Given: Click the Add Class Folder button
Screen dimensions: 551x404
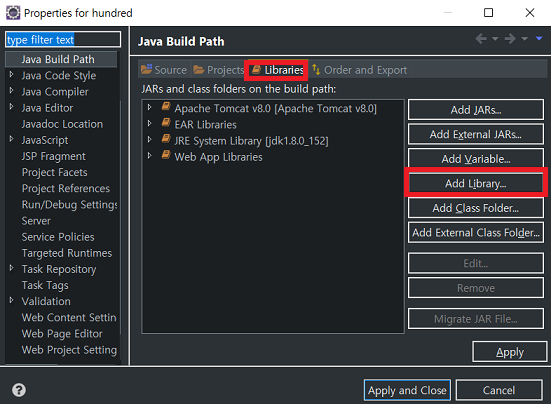Looking at the screenshot, I should point(476,208).
